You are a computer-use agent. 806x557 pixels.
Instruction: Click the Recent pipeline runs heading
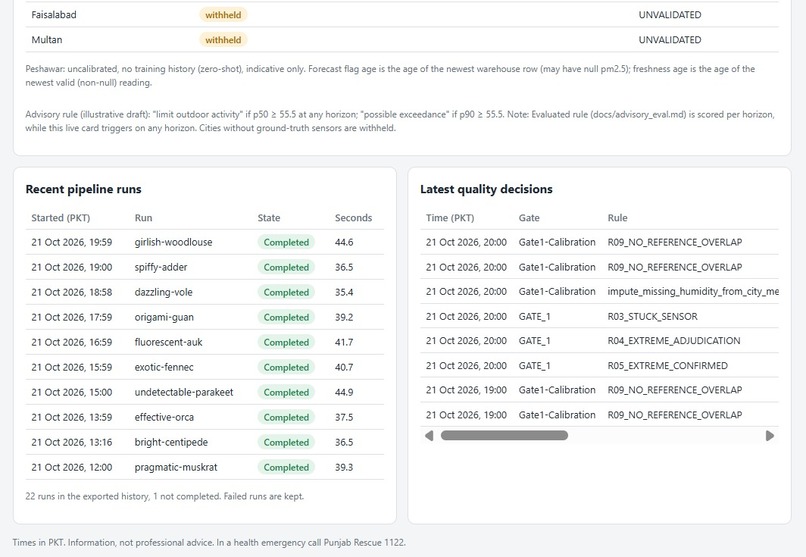click(x=83, y=189)
